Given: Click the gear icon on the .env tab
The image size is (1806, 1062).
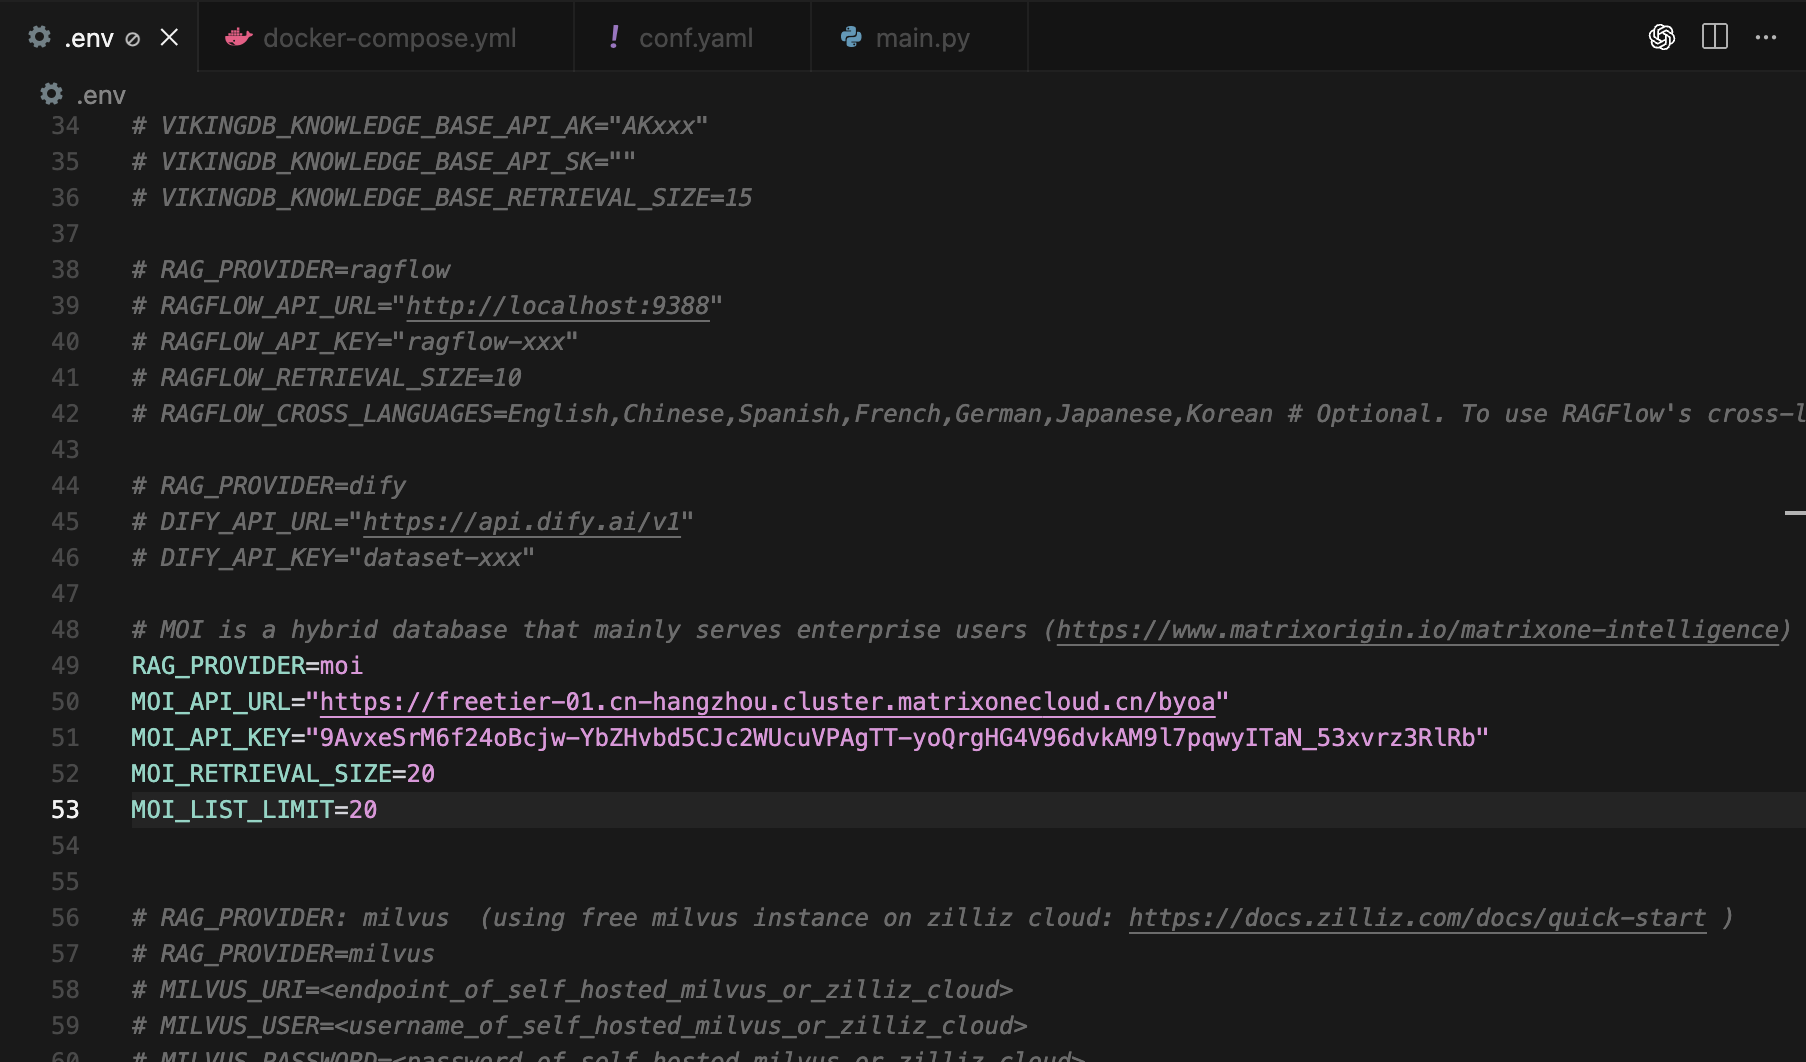Looking at the screenshot, I should click(40, 37).
